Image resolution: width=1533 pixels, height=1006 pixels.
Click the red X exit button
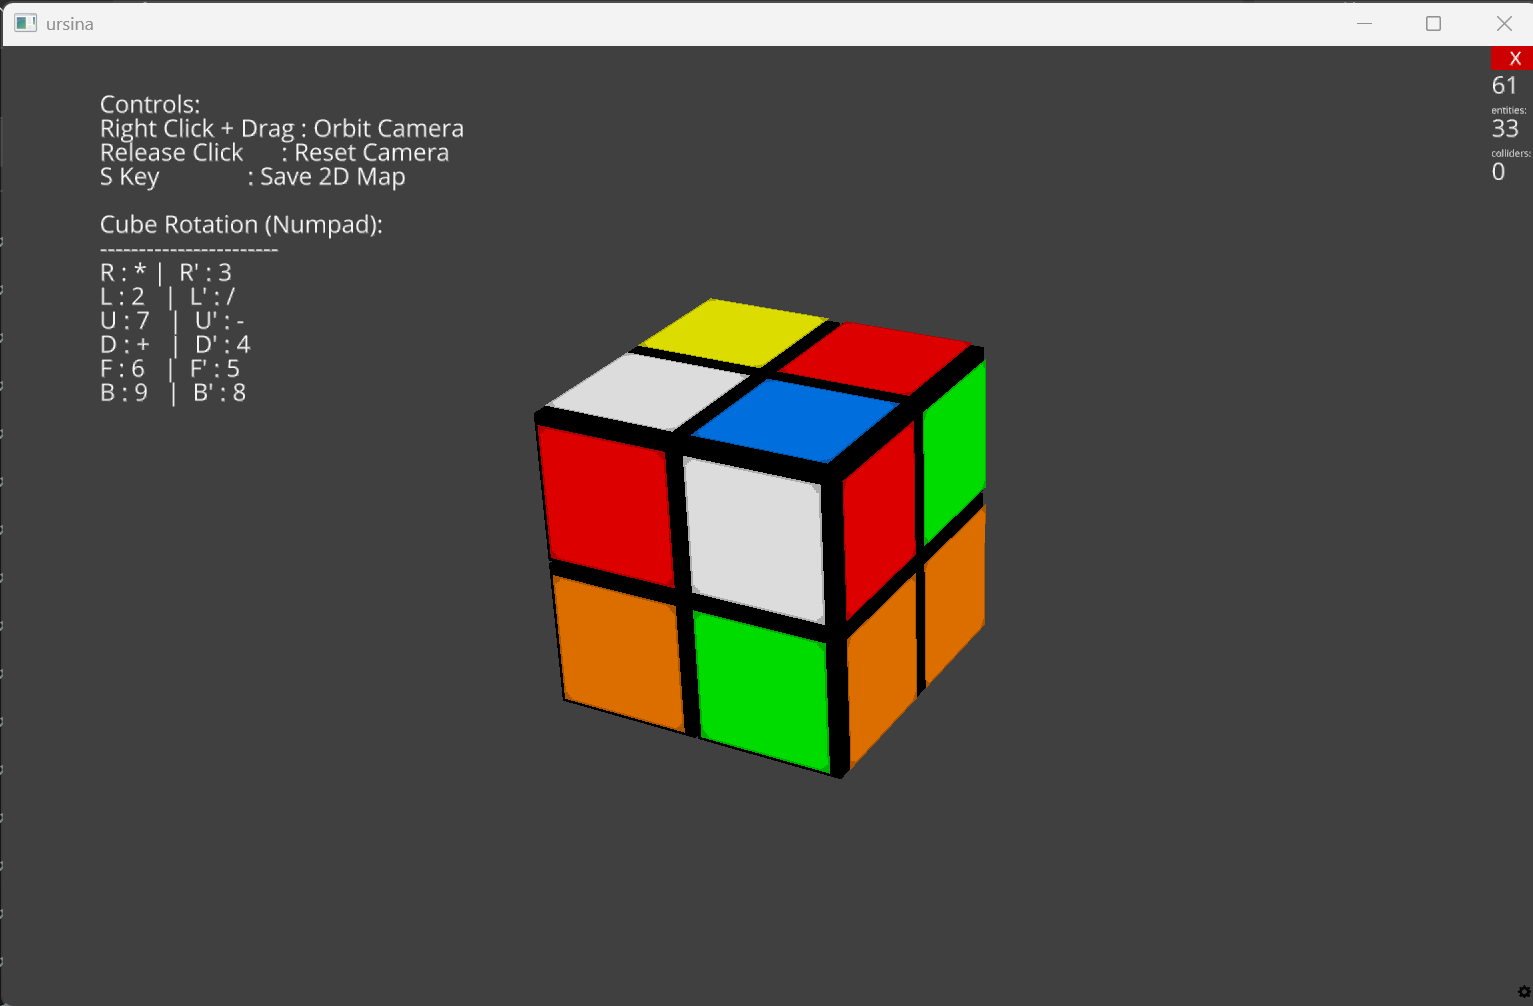(1512, 58)
